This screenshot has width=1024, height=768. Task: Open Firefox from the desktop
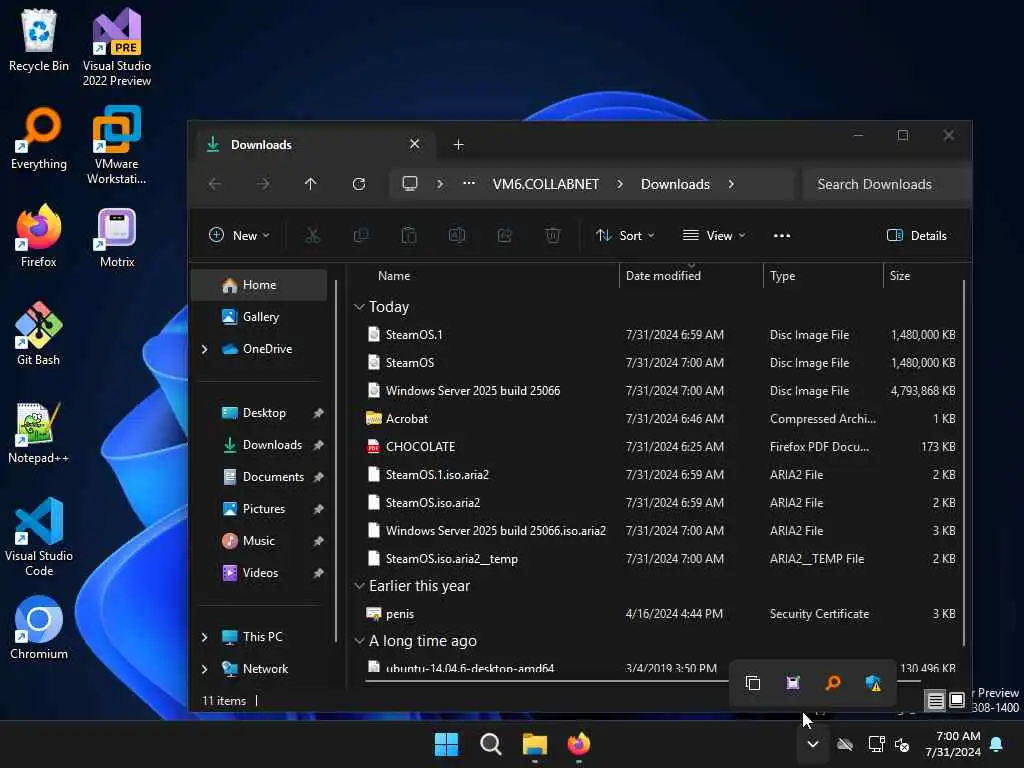(x=39, y=236)
